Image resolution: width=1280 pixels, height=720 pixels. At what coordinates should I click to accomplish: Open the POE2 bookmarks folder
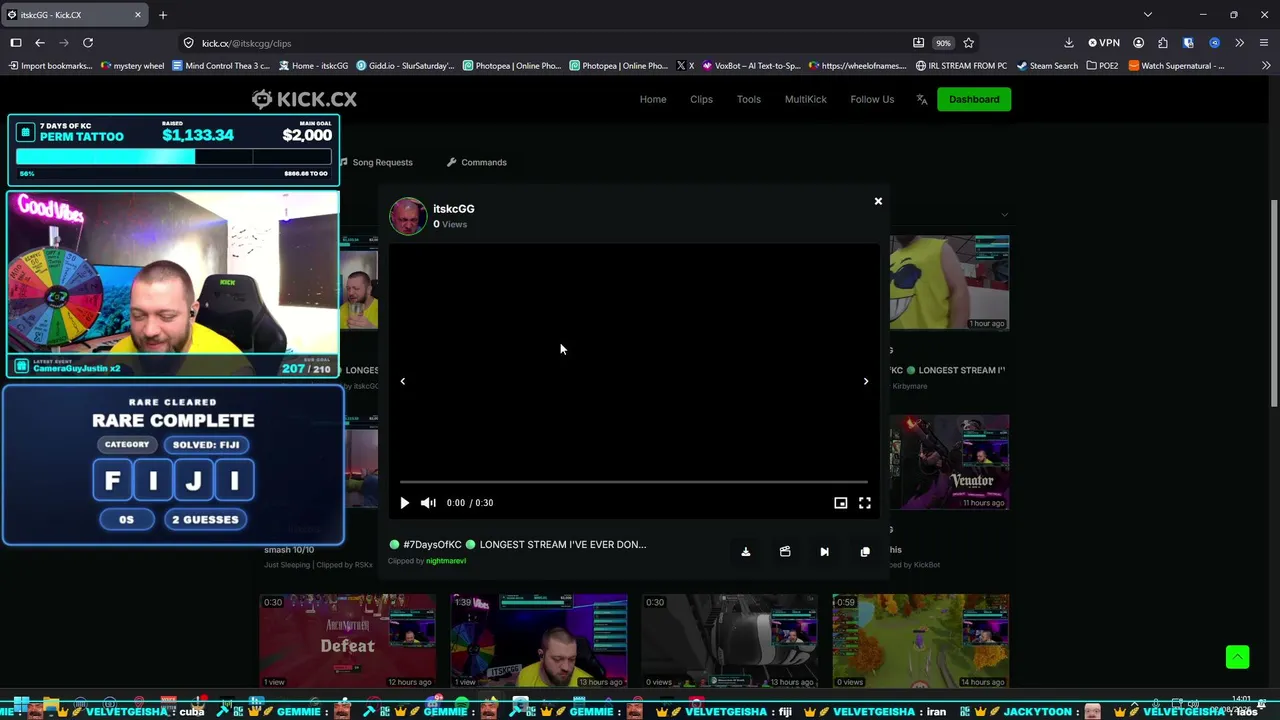tap(1102, 66)
